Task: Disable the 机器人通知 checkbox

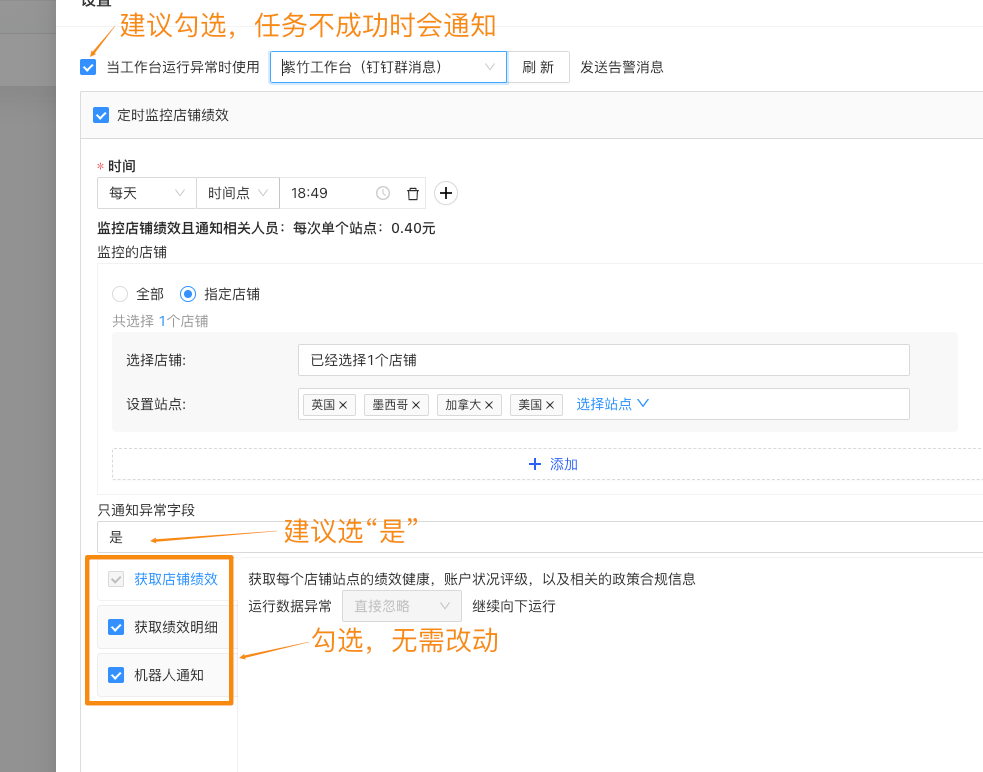Action: (116, 675)
